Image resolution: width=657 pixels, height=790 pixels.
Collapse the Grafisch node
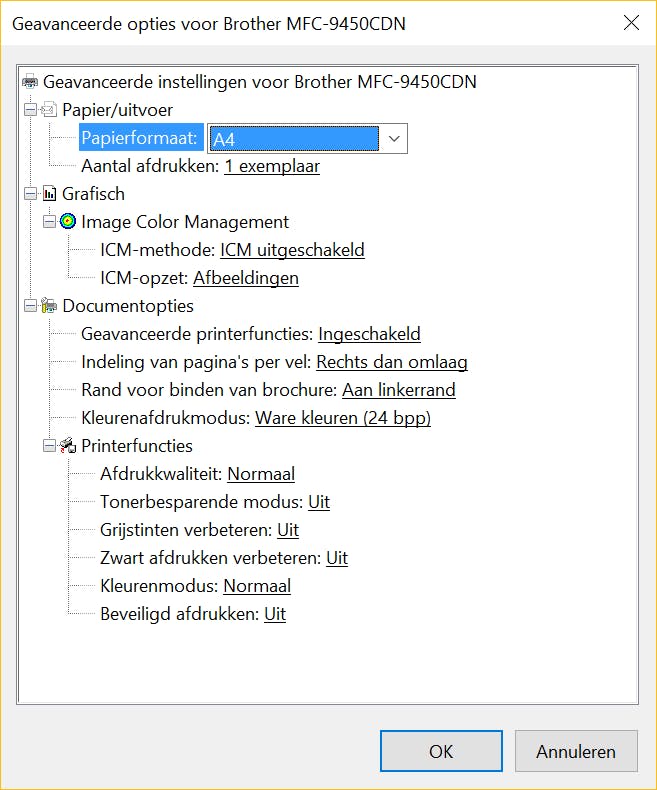point(31,193)
